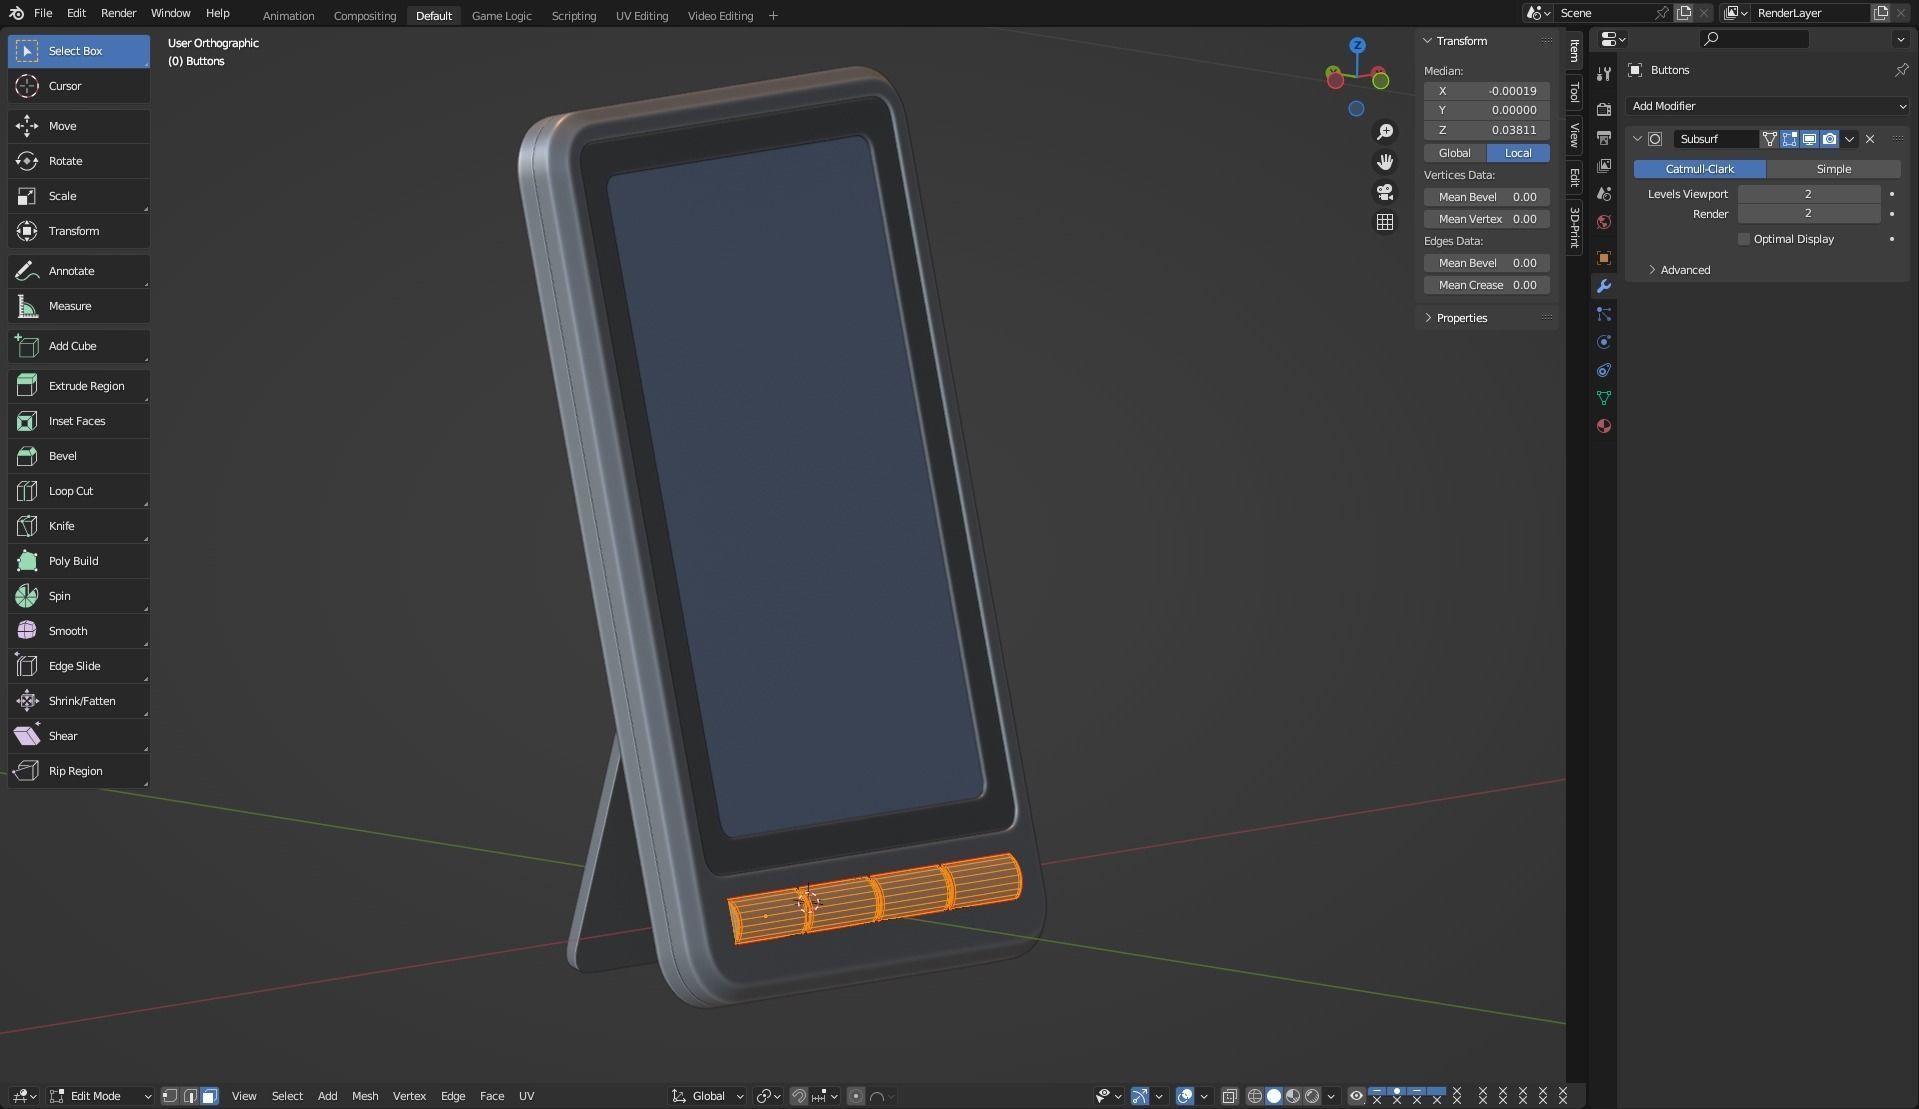
Task: Open the Vertex menu
Action: coord(409,1096)
